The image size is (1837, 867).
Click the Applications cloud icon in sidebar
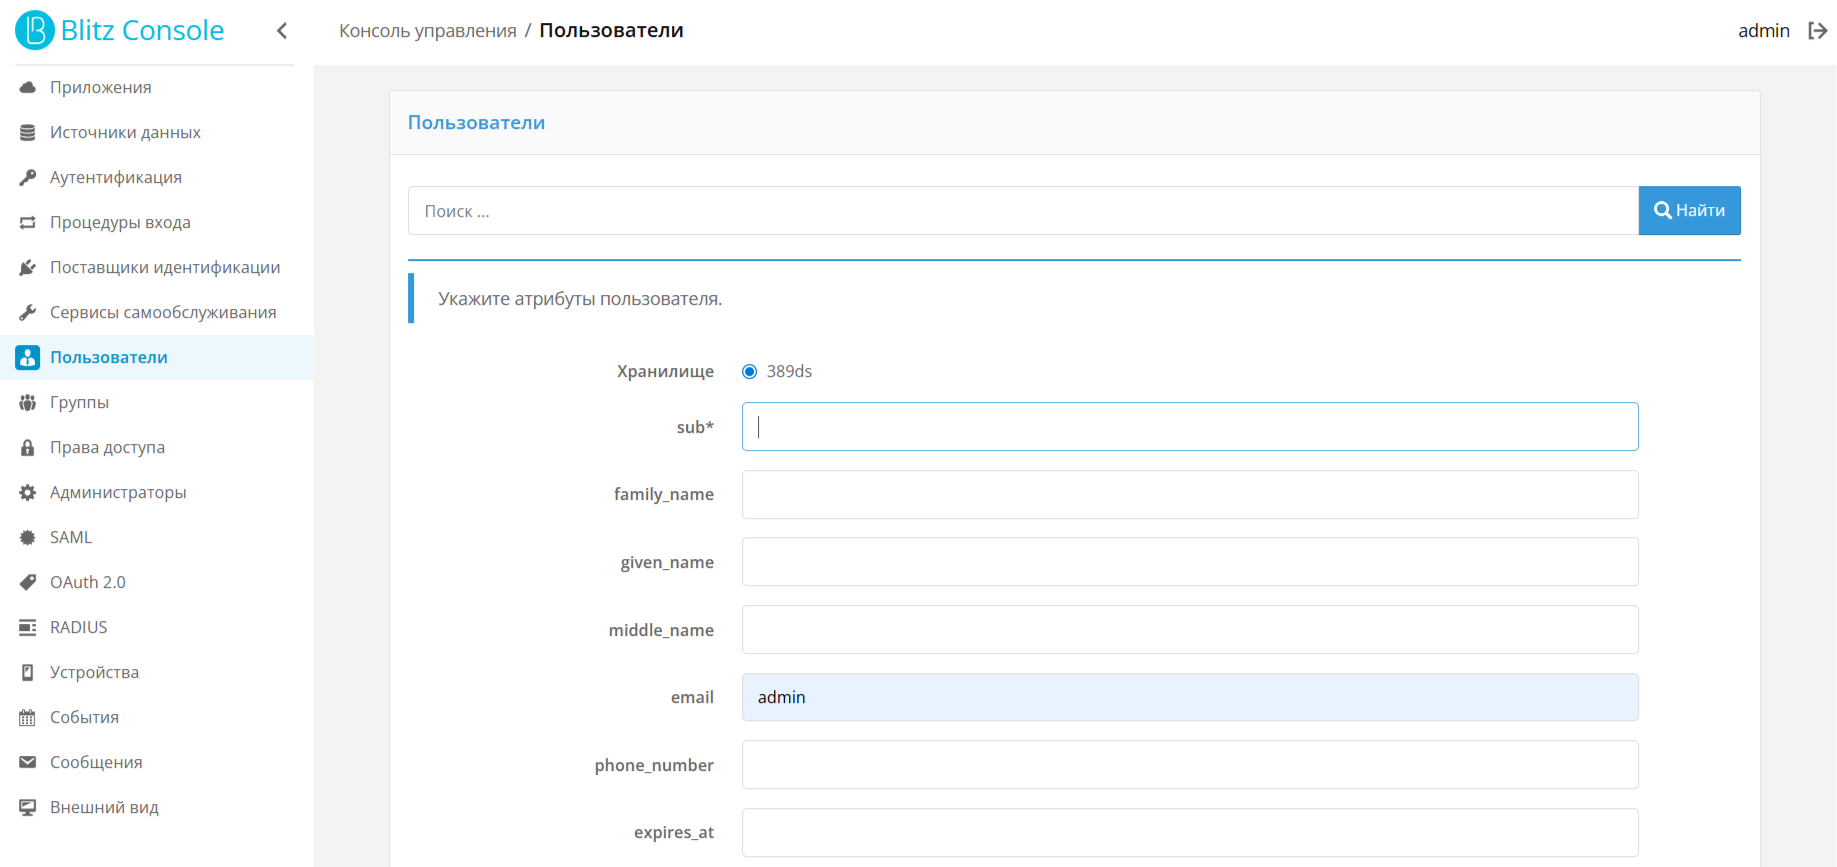point(28,88)
